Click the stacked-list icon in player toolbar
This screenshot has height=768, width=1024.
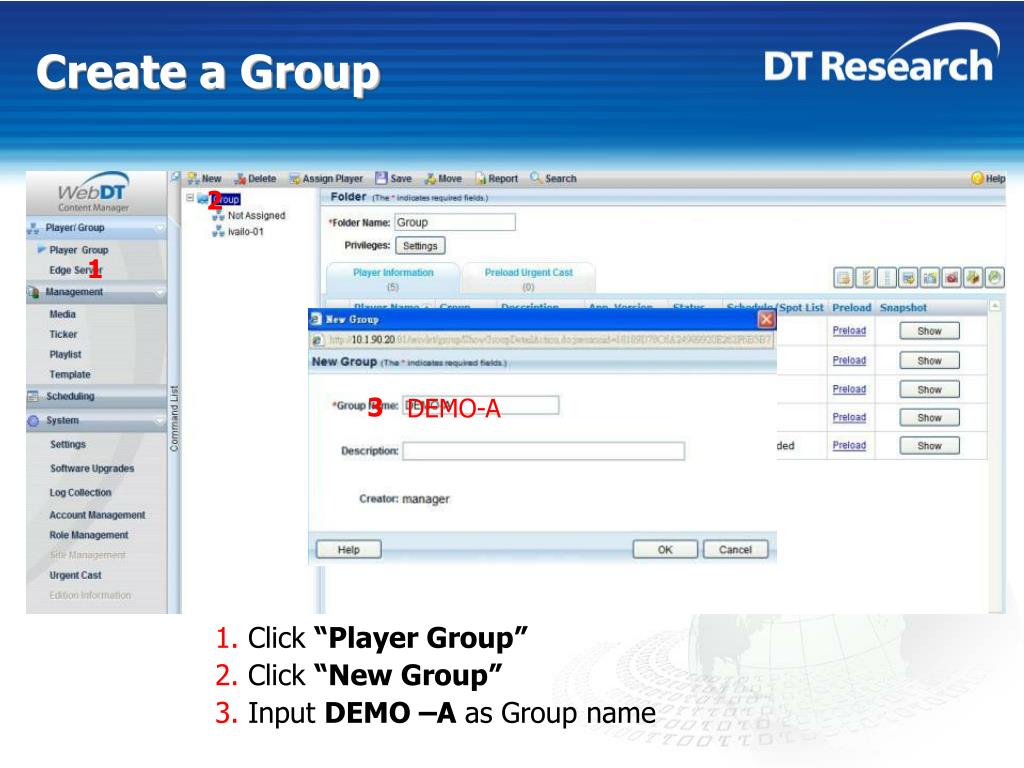pyautogui.click(x=844, y=278)
